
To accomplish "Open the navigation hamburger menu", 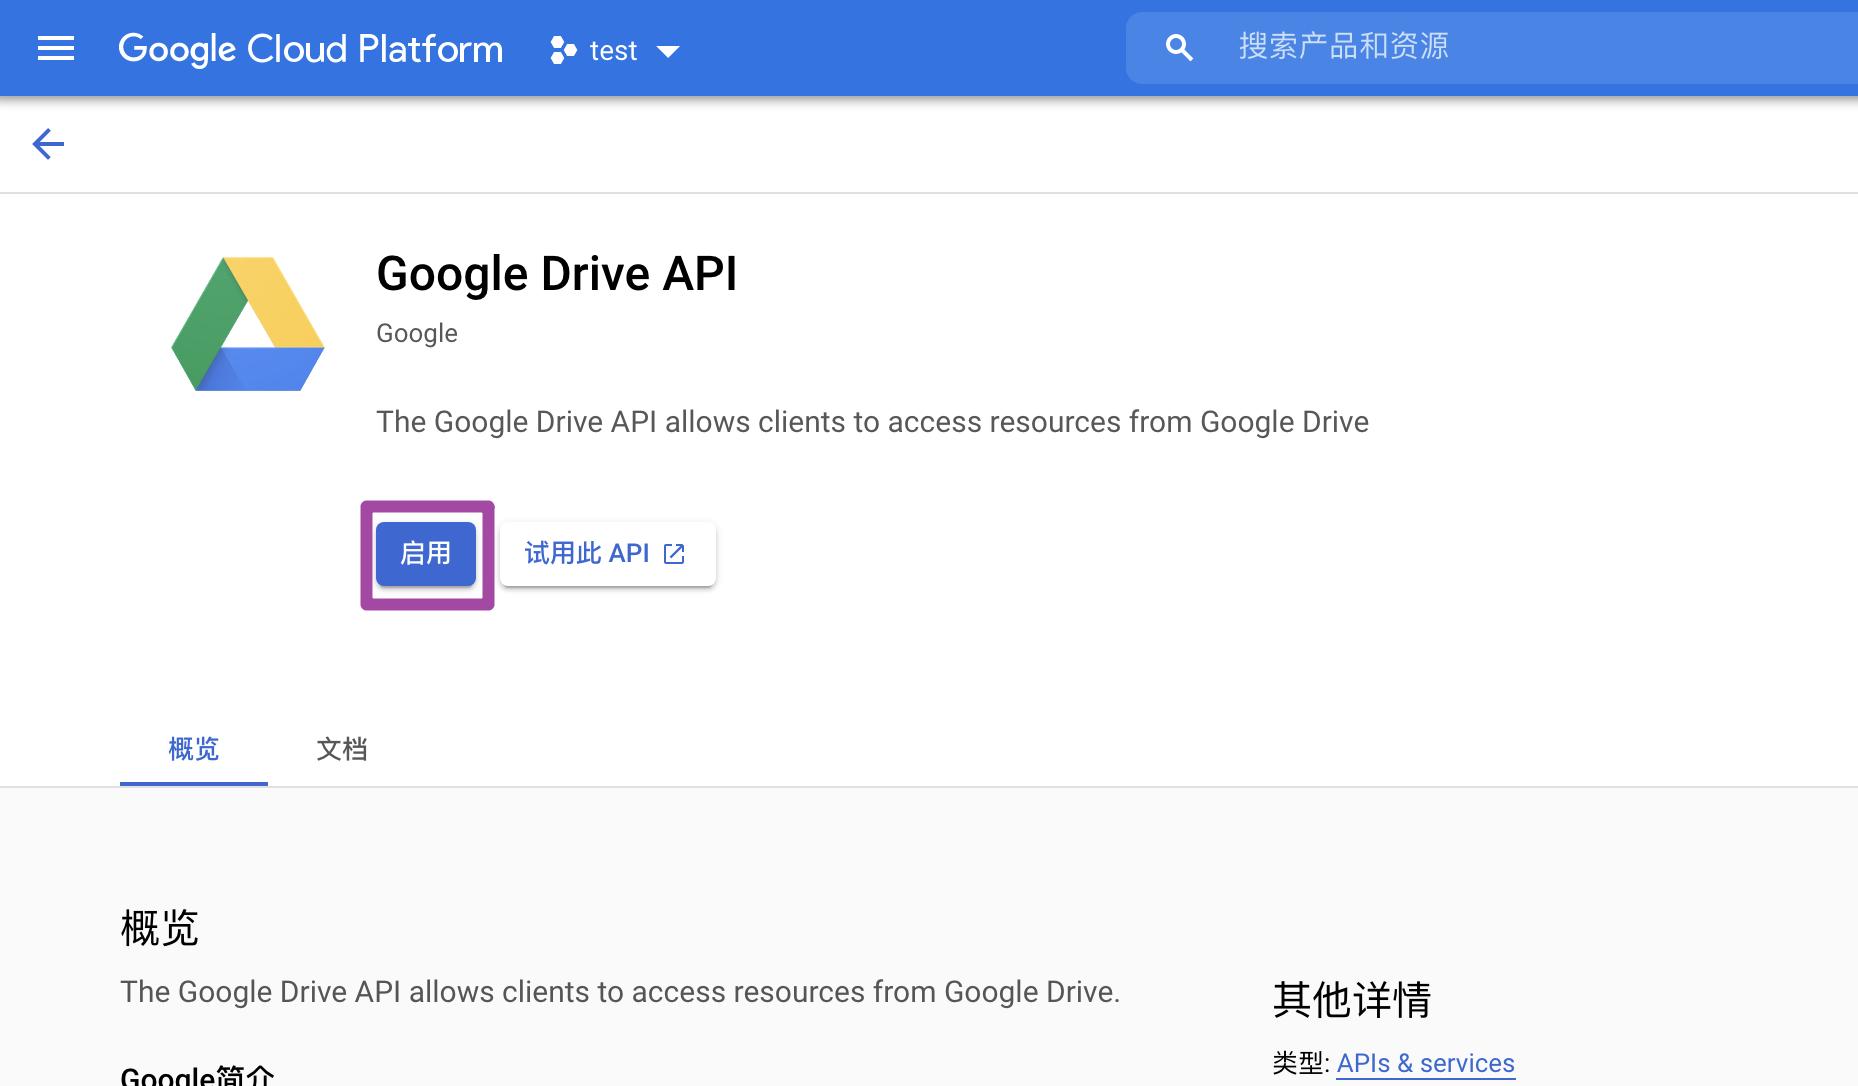I will [55, 48].
